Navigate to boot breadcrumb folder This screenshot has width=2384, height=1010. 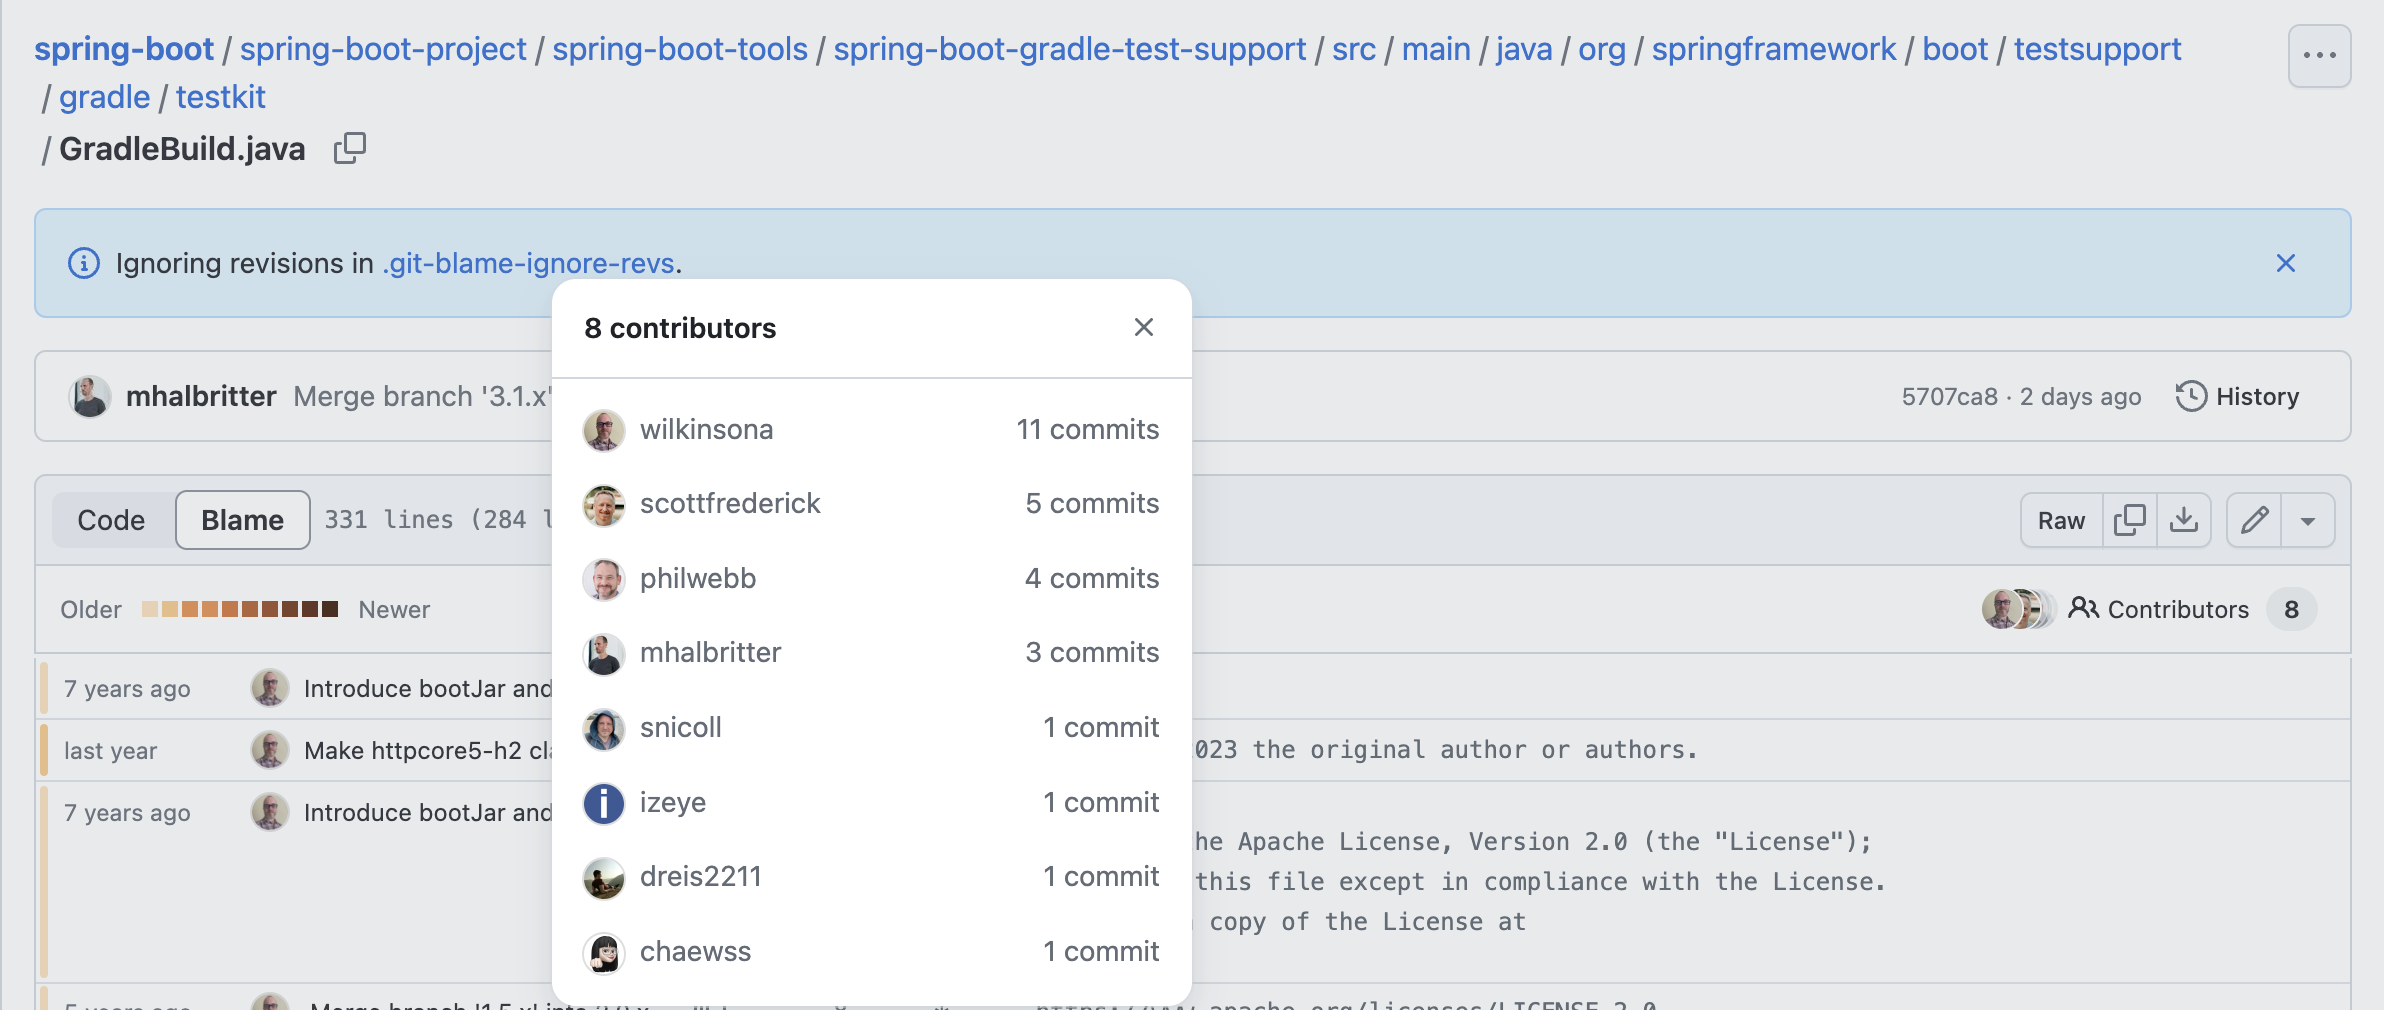tap(1955, 48)
